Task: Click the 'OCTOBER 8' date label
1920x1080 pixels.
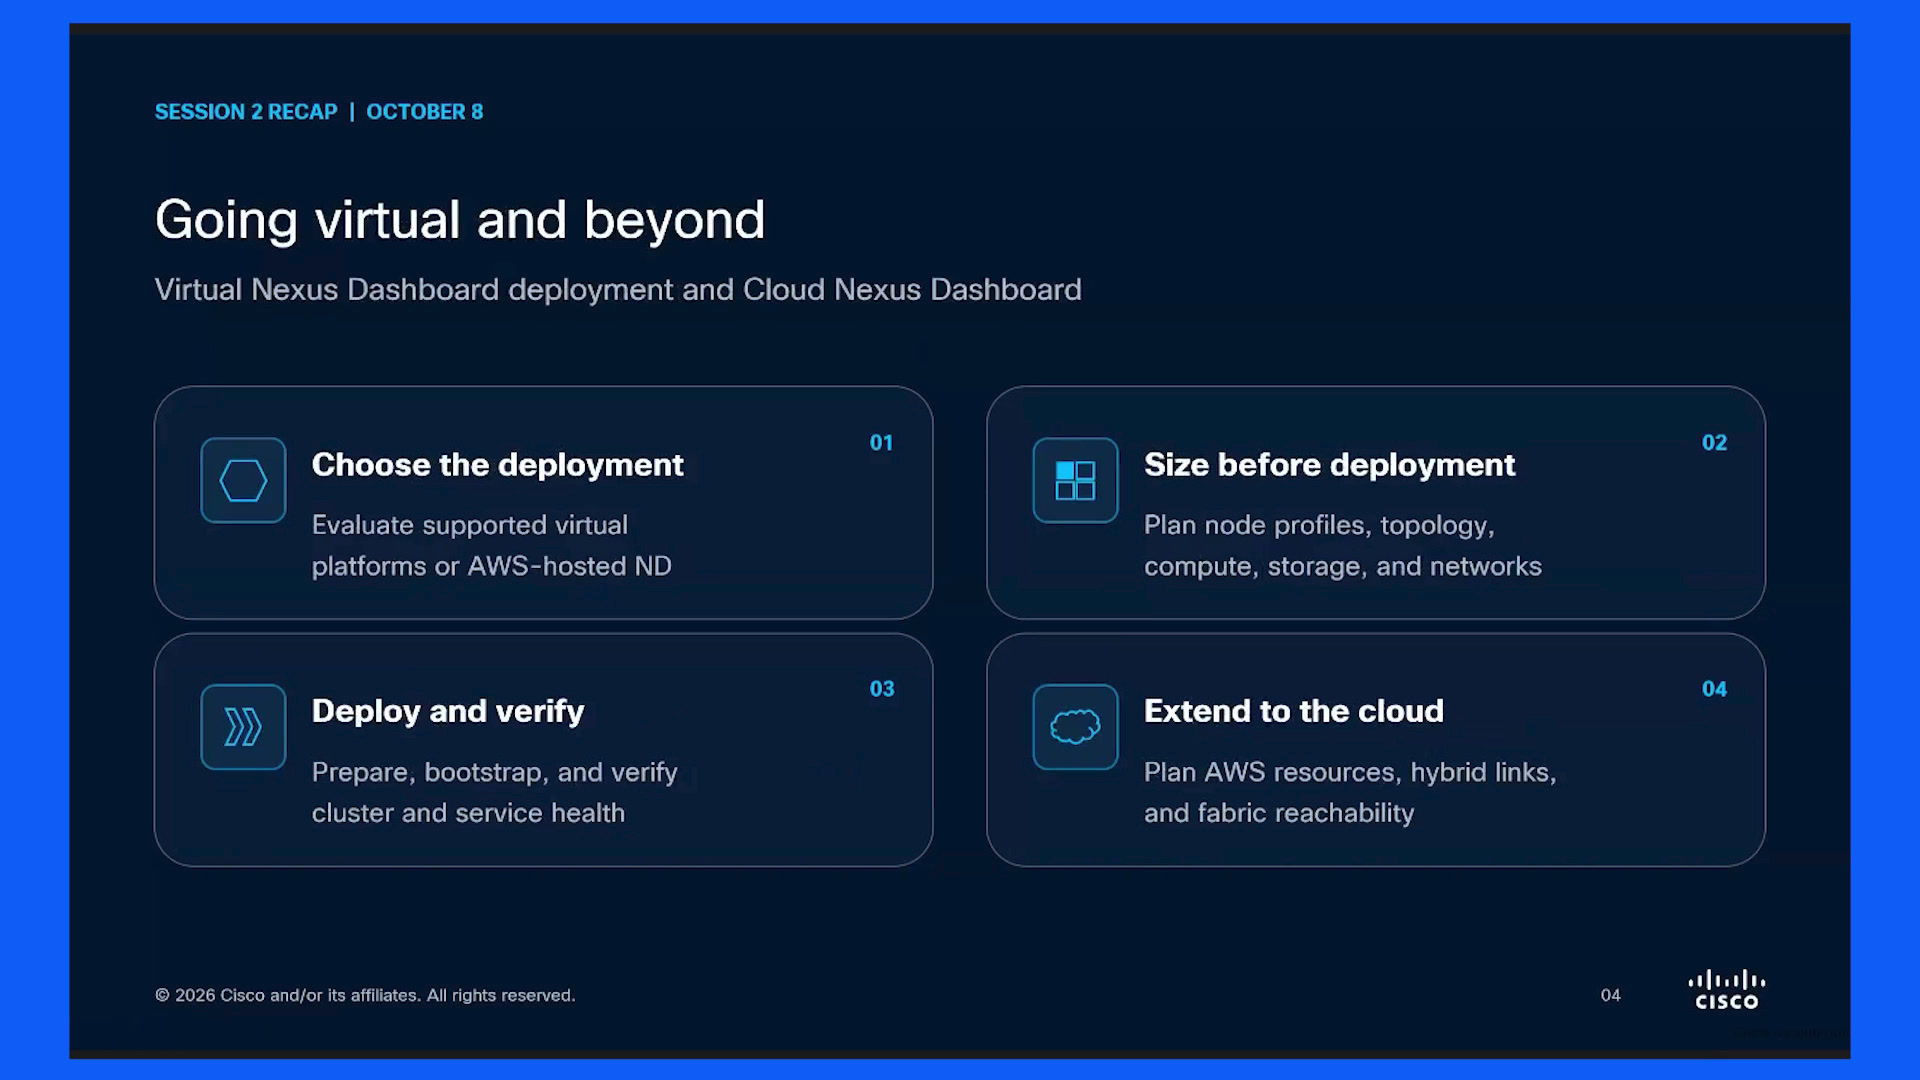Action: click(x=424, y=112)
